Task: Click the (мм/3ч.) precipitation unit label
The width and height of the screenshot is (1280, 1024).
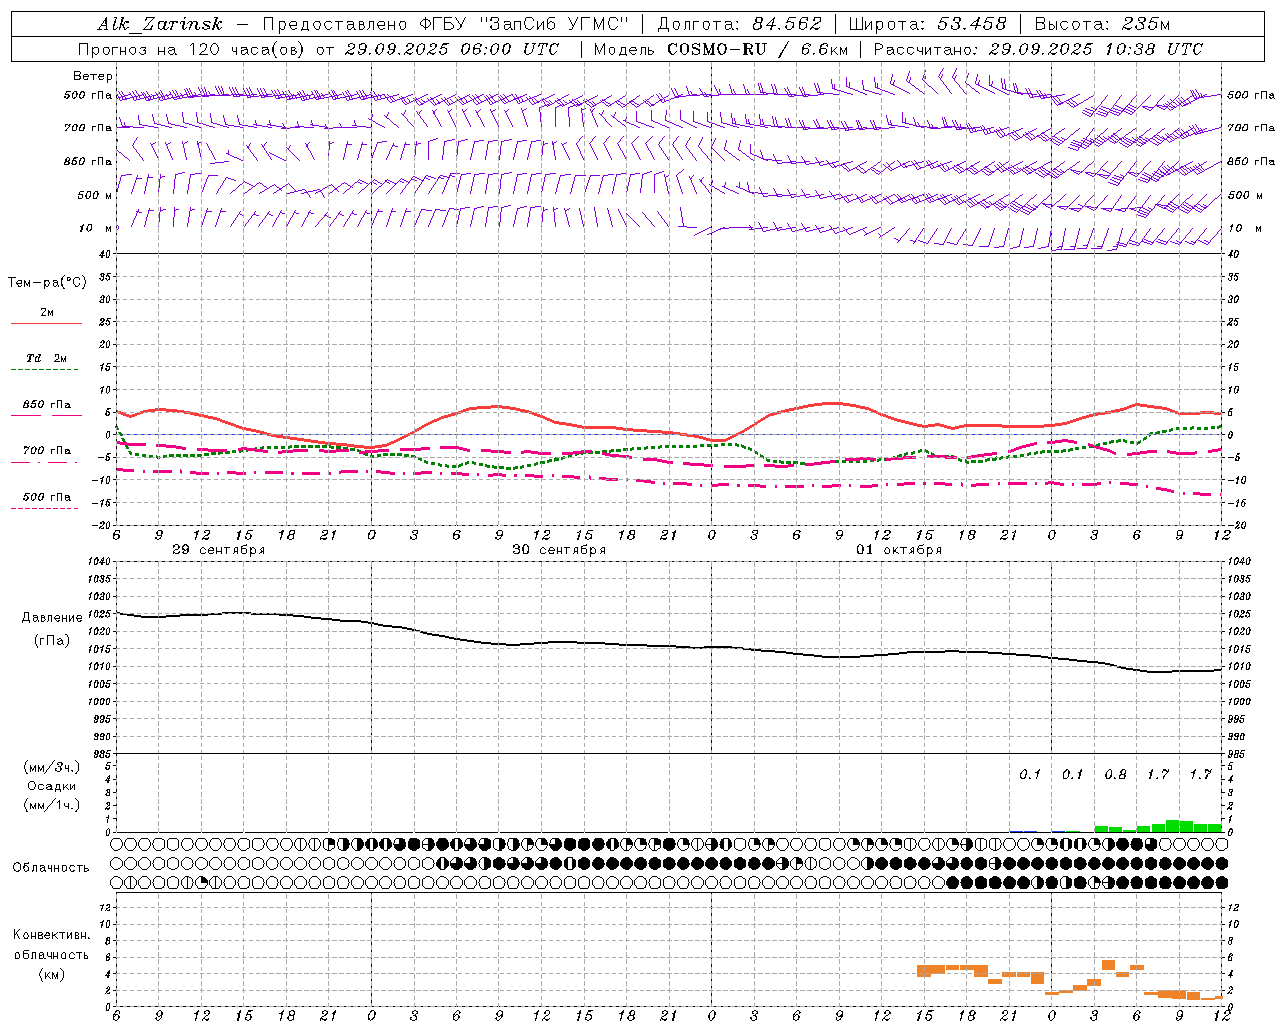Action: (52, 768)
